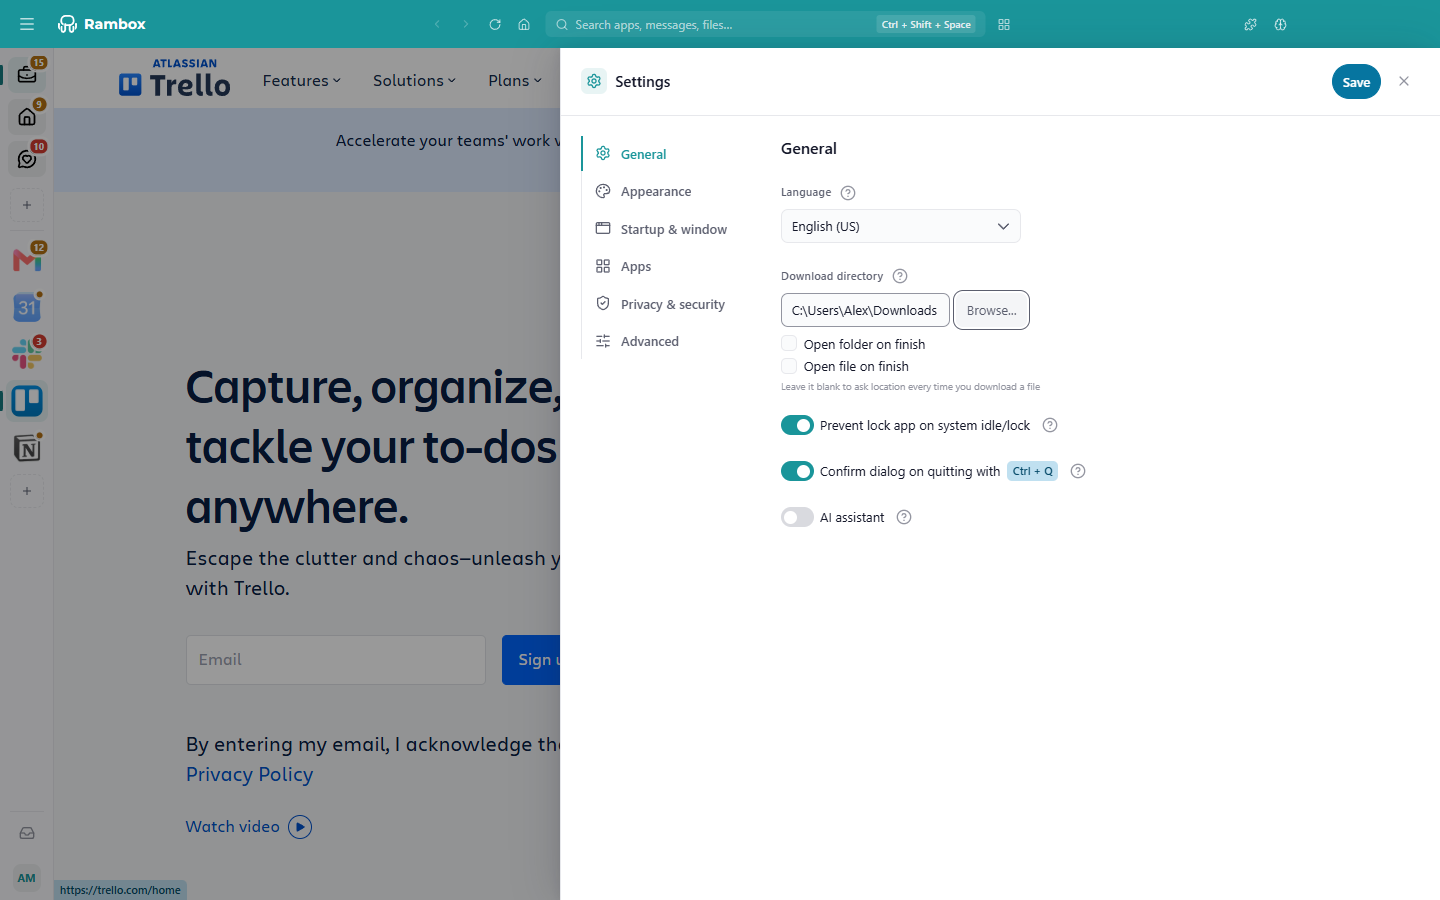Open the Notion app in sidebar
The height and width of the screenshot is (900, 1440).
coord(27,448)
